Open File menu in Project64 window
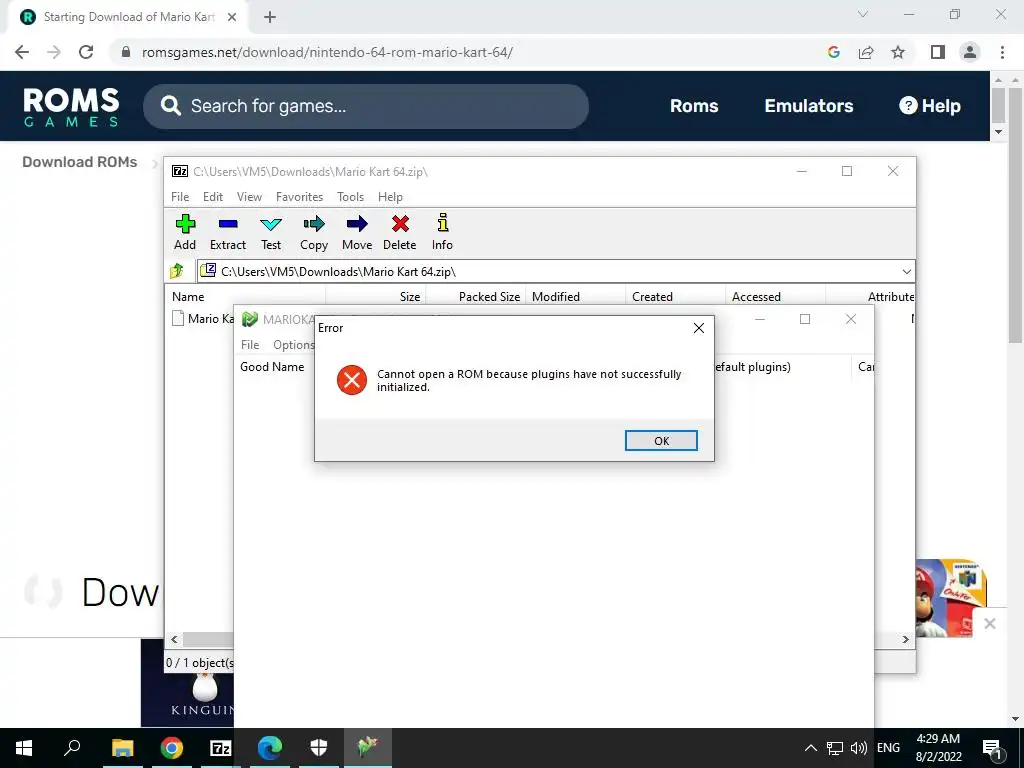Image resolution: width=1024 pixels, height=768 pixels. click(250, 345)
